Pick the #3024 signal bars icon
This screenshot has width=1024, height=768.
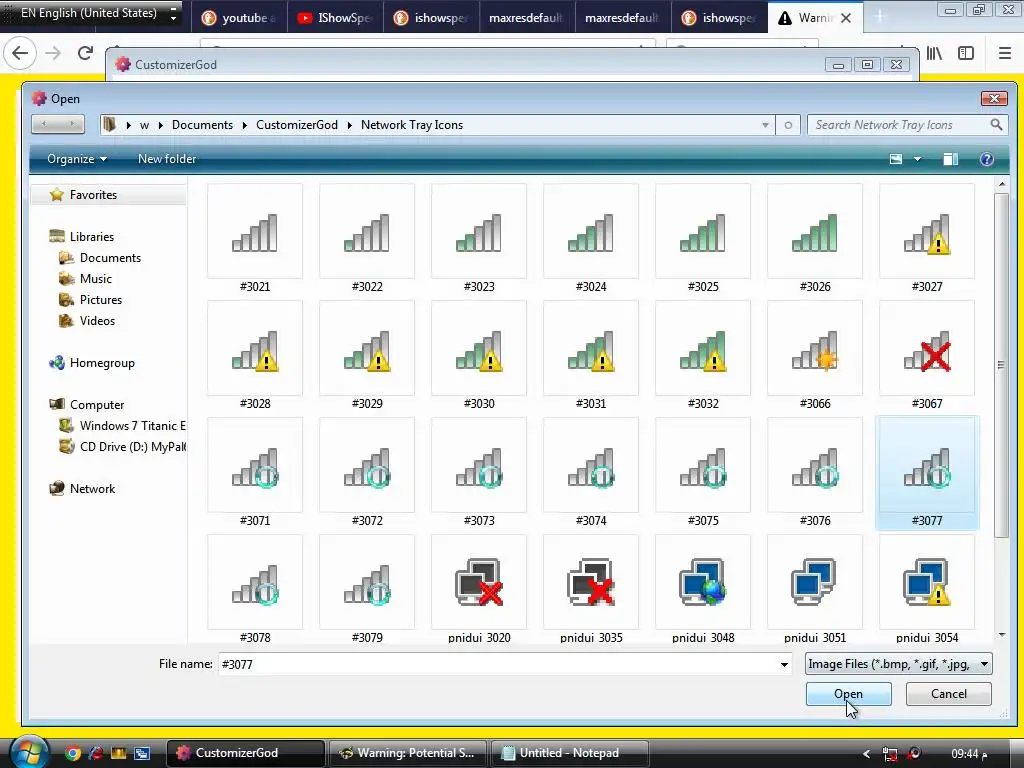click(591, 238)
